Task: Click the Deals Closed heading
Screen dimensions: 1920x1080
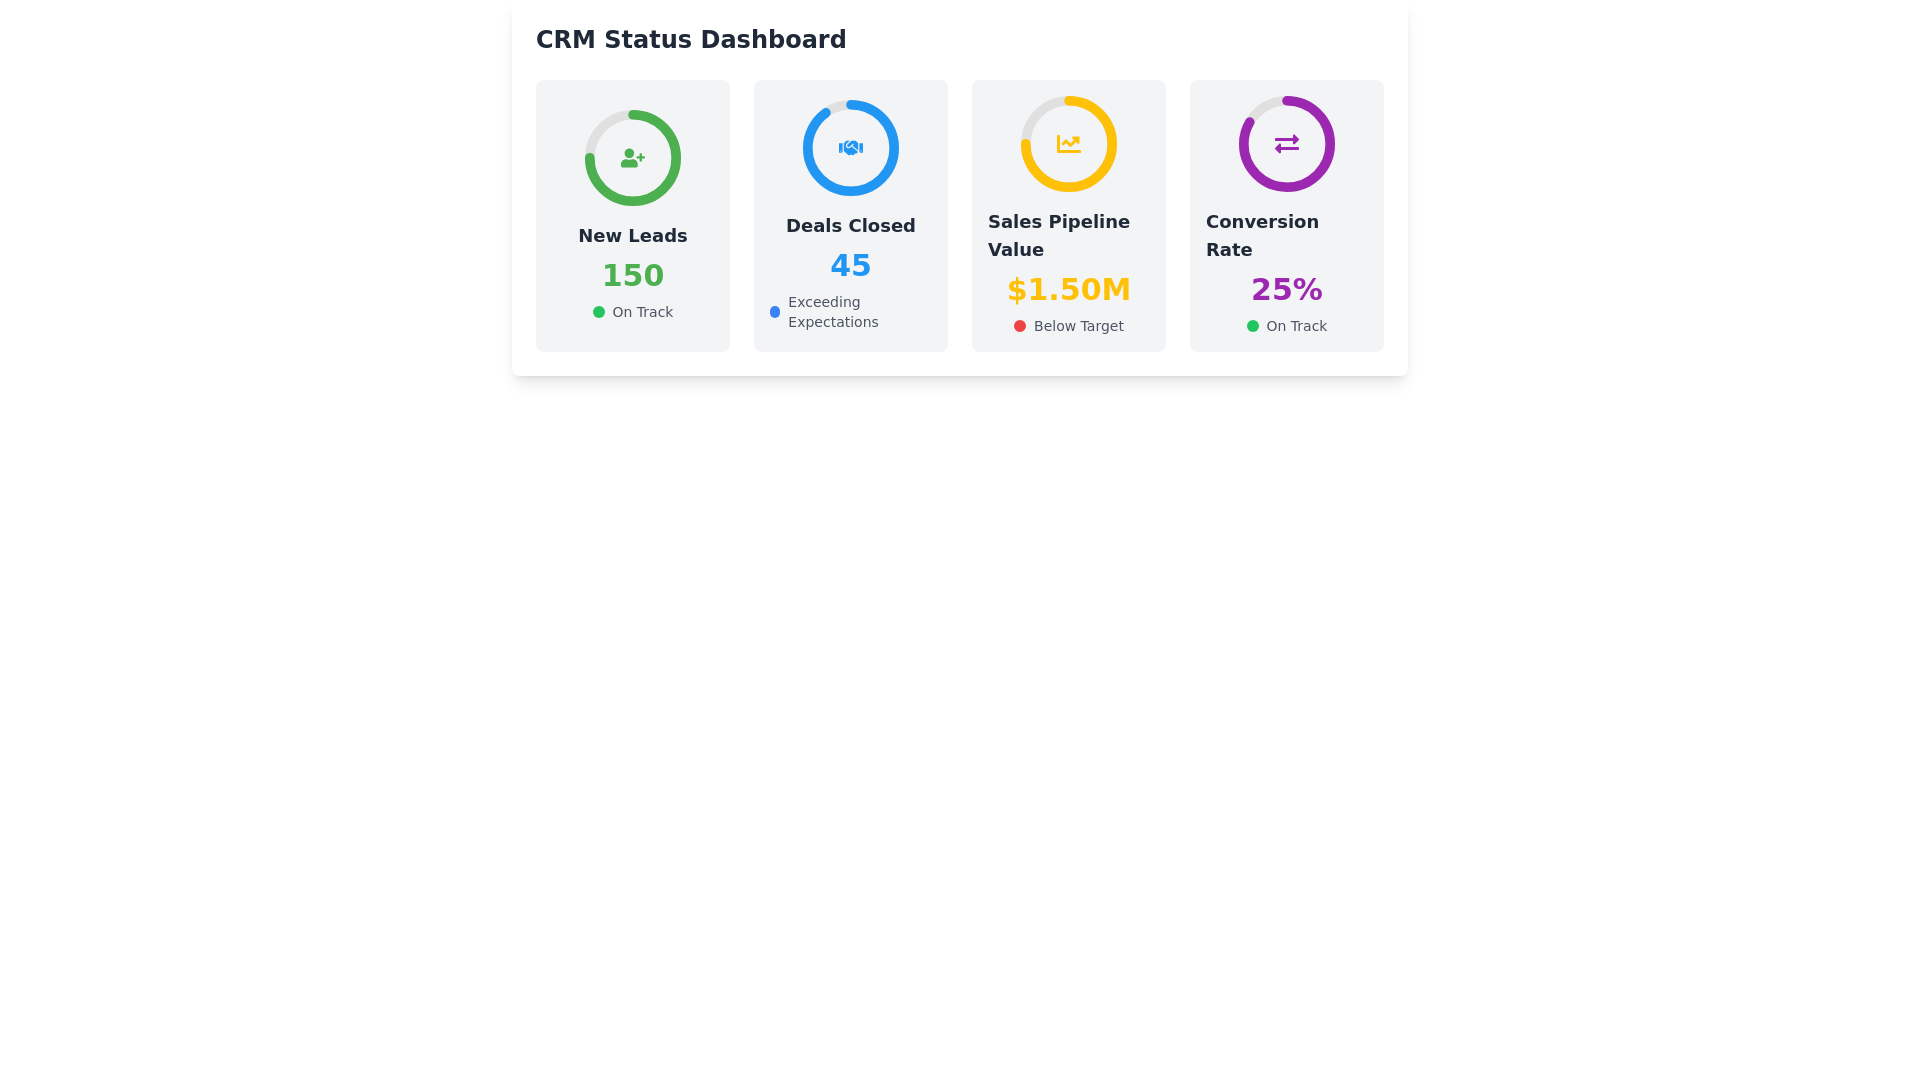Action: coord(850,226)
